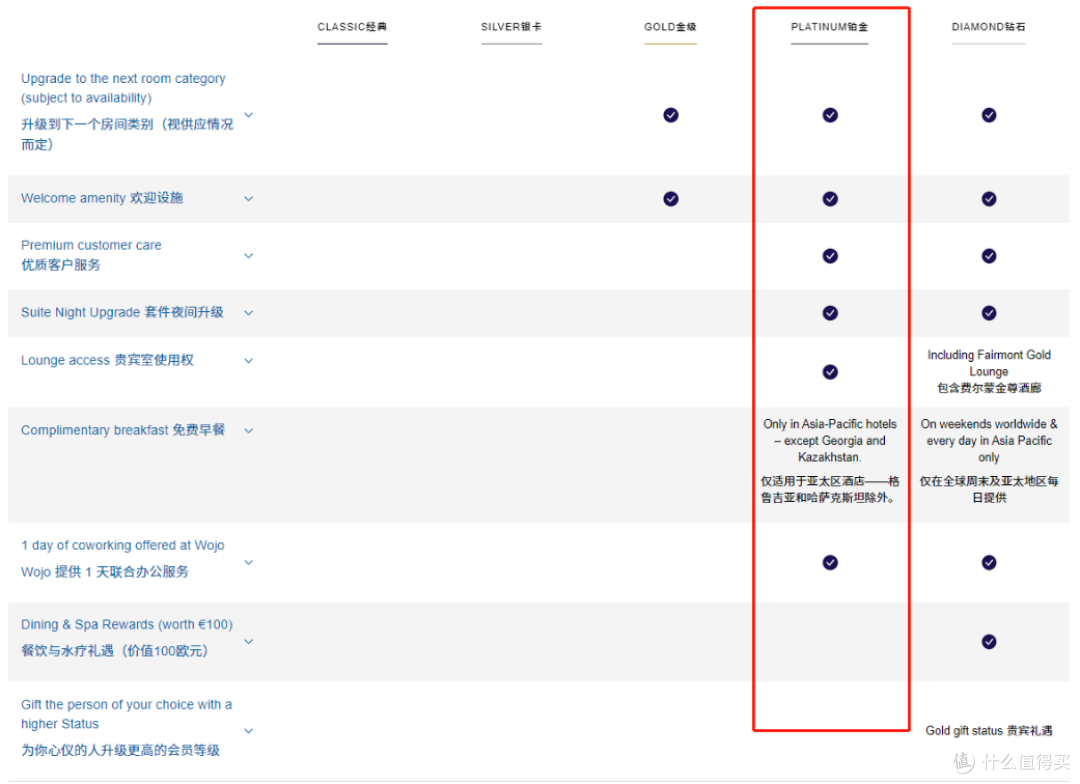Click Diamond checkmark for Dining & Spa Rewards
Viewport: 1080px width, 784px height.
989,642
